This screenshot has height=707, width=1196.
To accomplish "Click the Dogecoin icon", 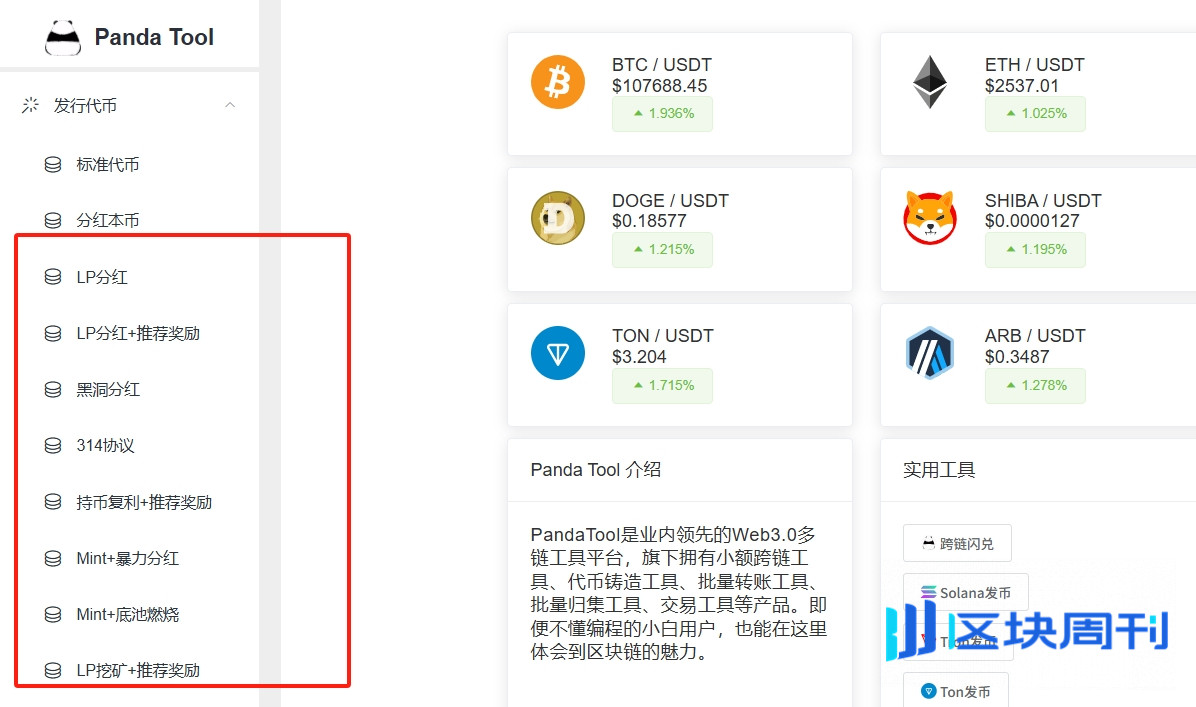I will [x=558, y=217].
